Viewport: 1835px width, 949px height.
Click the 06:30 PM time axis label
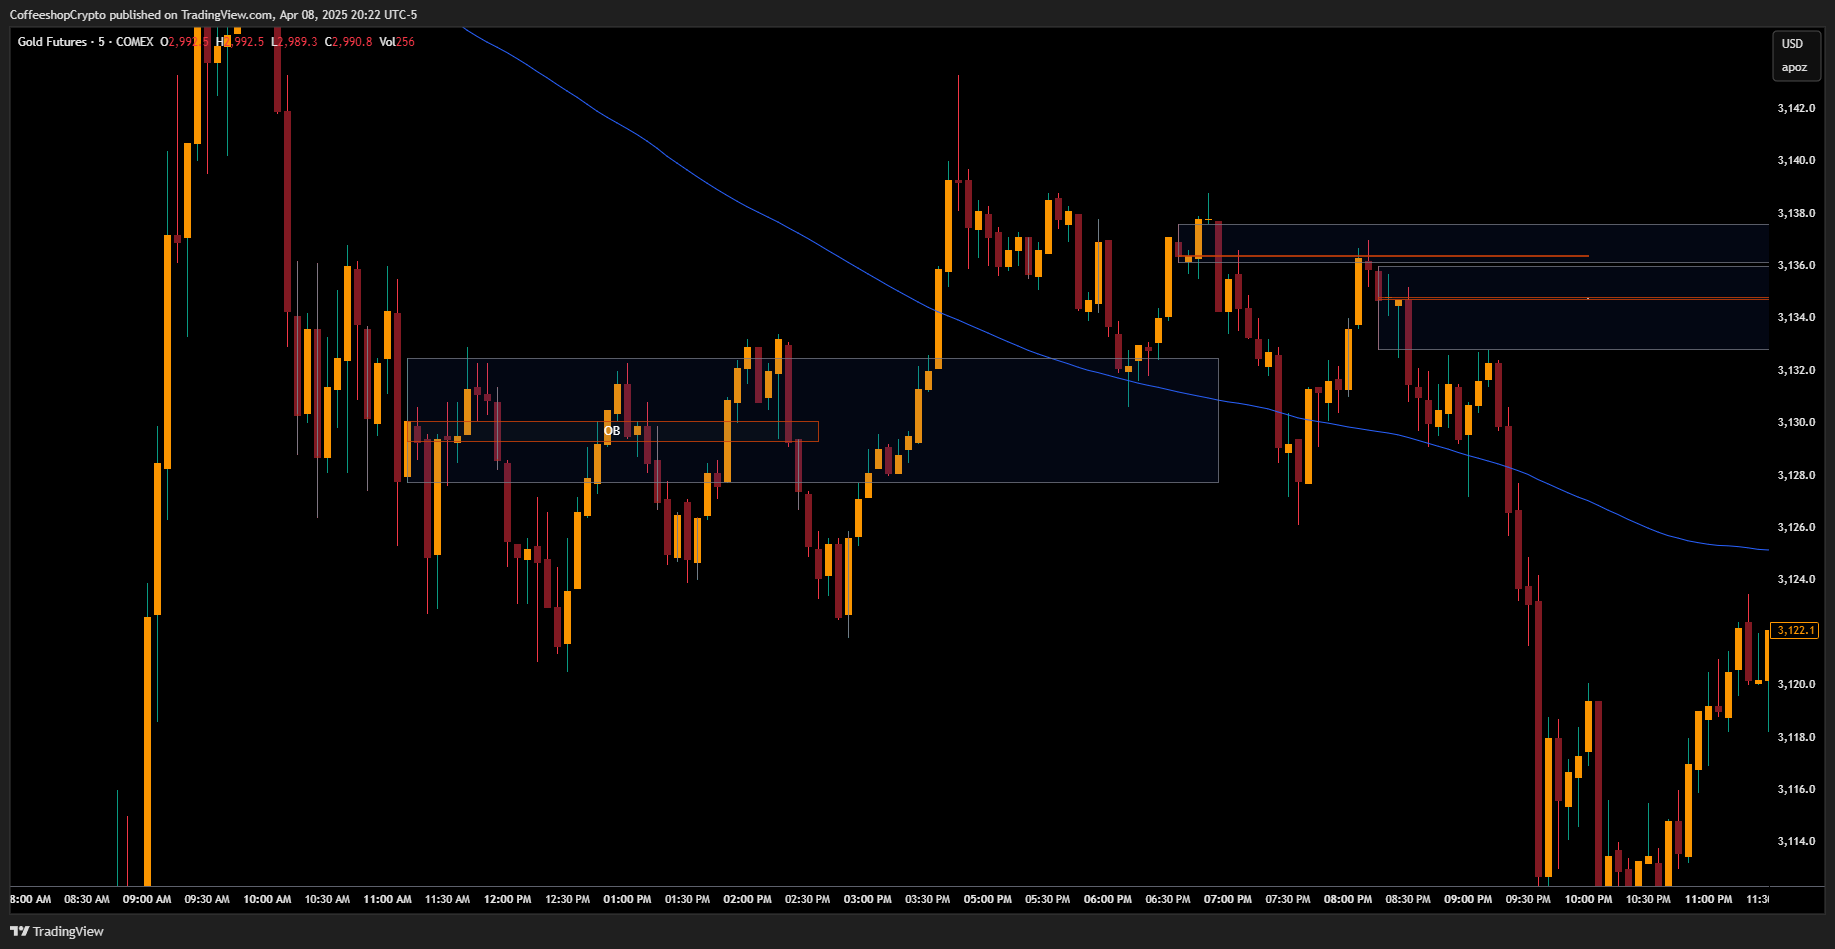(x=1168, y=899)
